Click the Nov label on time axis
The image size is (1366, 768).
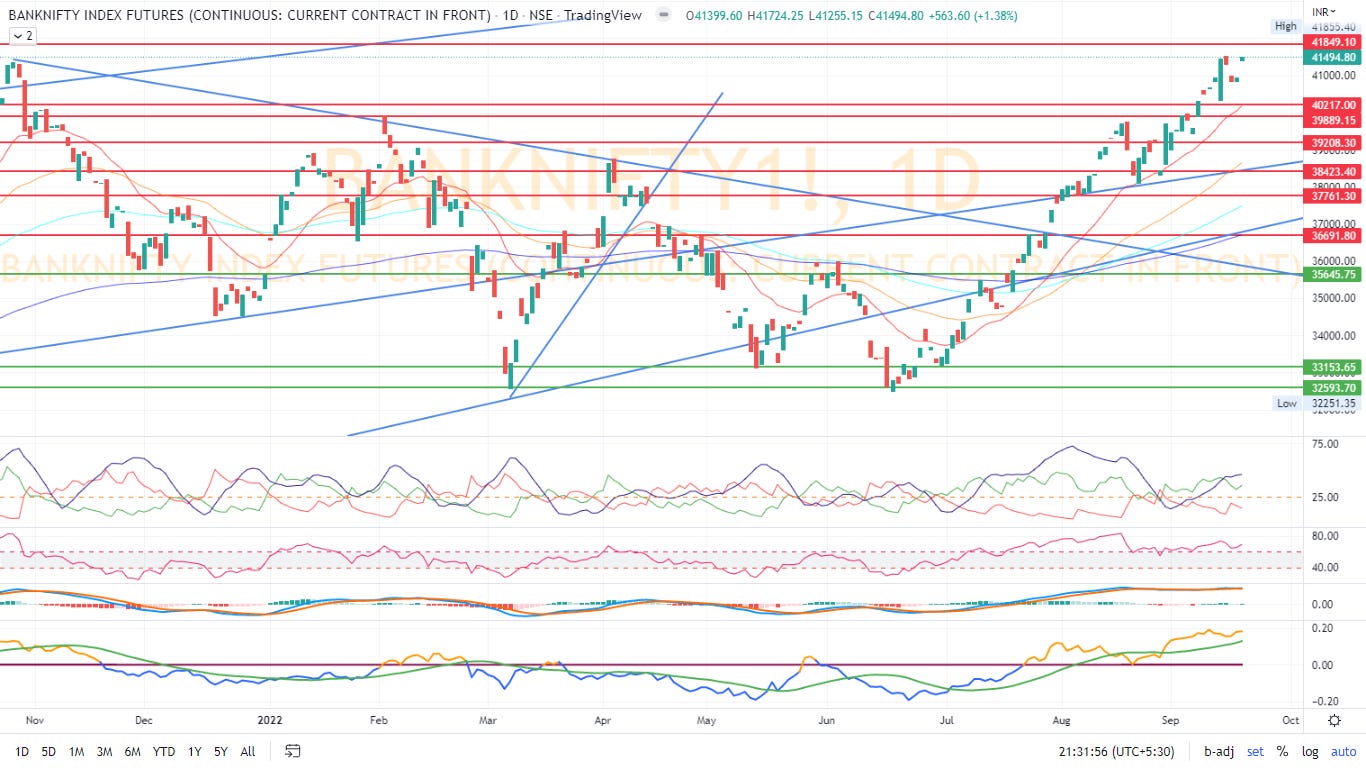[x=33, y=720]
